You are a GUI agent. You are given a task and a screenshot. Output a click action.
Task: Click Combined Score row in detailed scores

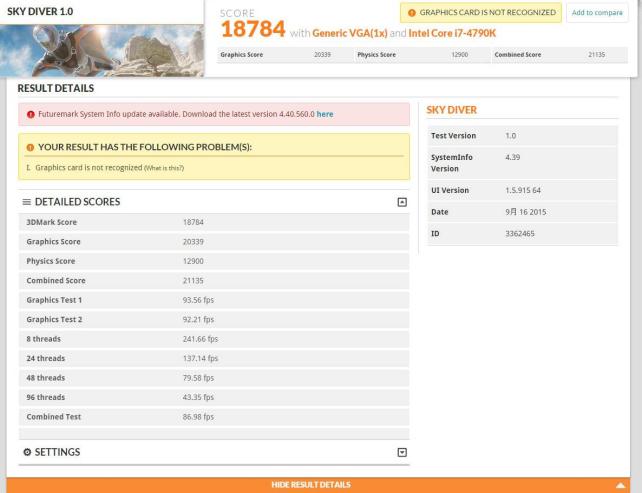click(214, 280)
